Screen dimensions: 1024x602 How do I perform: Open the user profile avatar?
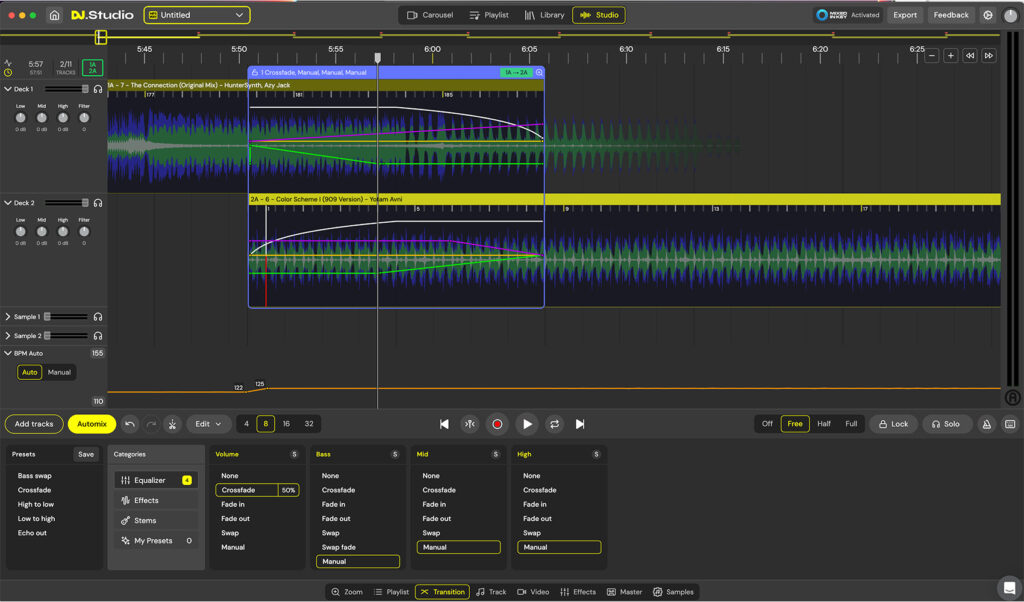click(x=1010, y=15)
